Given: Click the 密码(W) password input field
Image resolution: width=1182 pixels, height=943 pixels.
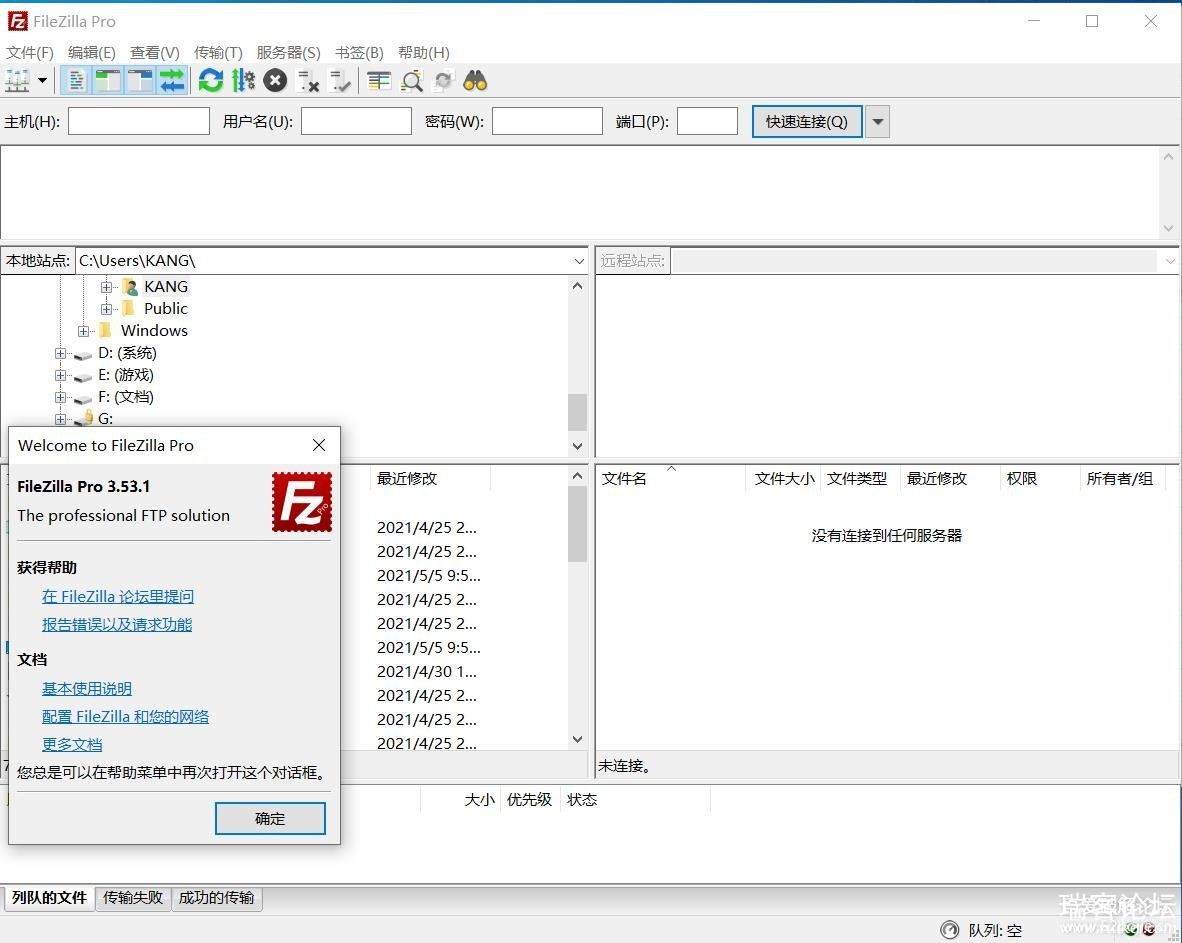Looking at the screenshot, I should click(x=547, y=121).
